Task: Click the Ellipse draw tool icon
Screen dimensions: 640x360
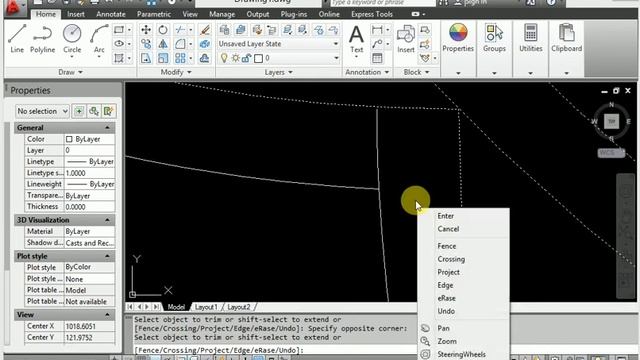Action: click(119, 44)
